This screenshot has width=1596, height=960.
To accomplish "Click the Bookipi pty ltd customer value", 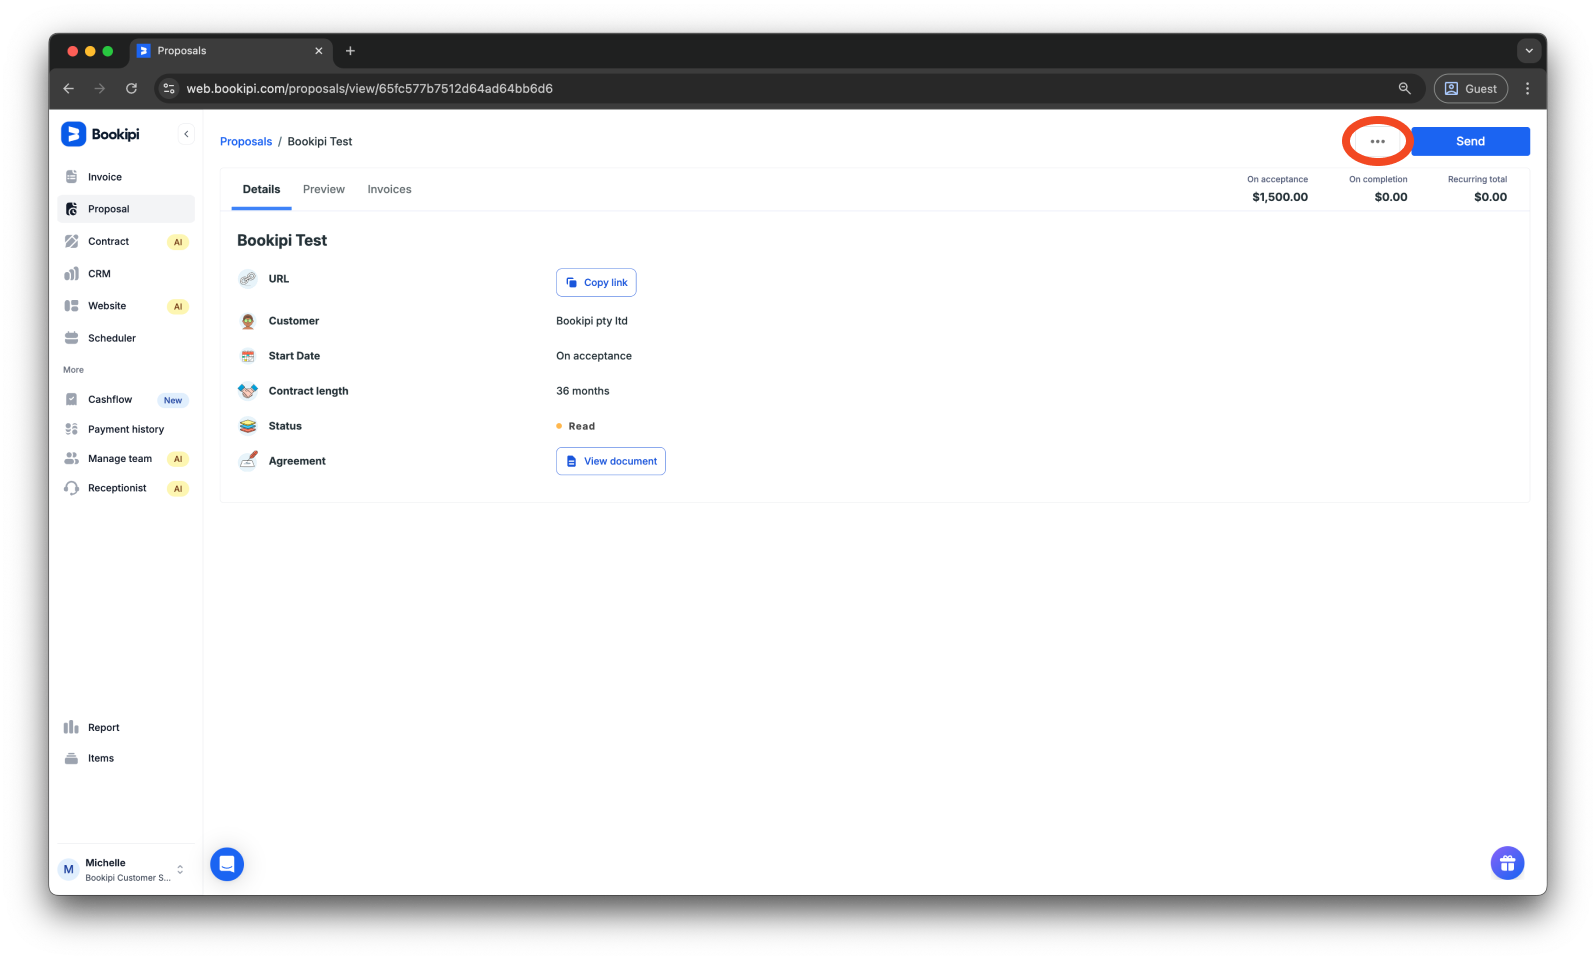I will [592, 321].
